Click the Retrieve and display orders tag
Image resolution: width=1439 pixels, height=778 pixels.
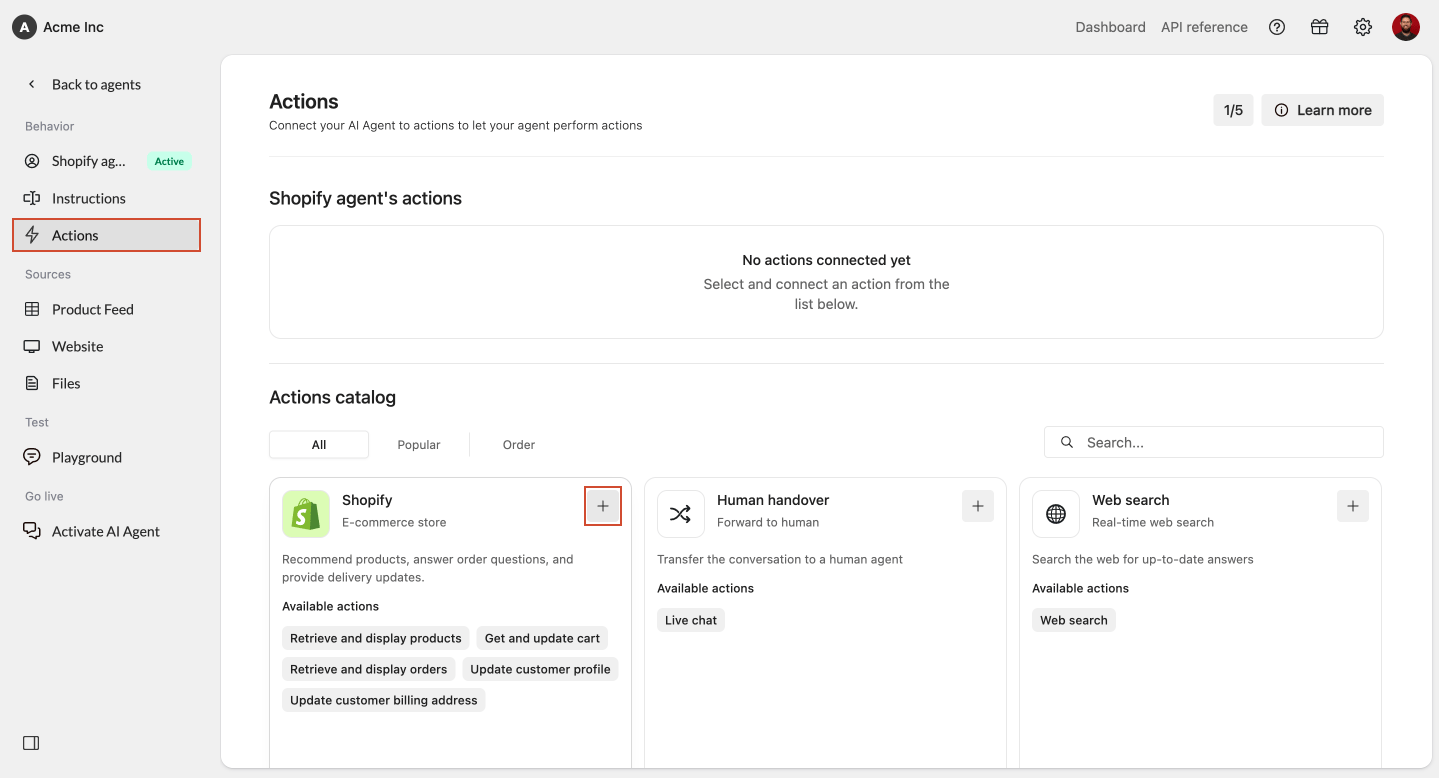coord(369,669)
